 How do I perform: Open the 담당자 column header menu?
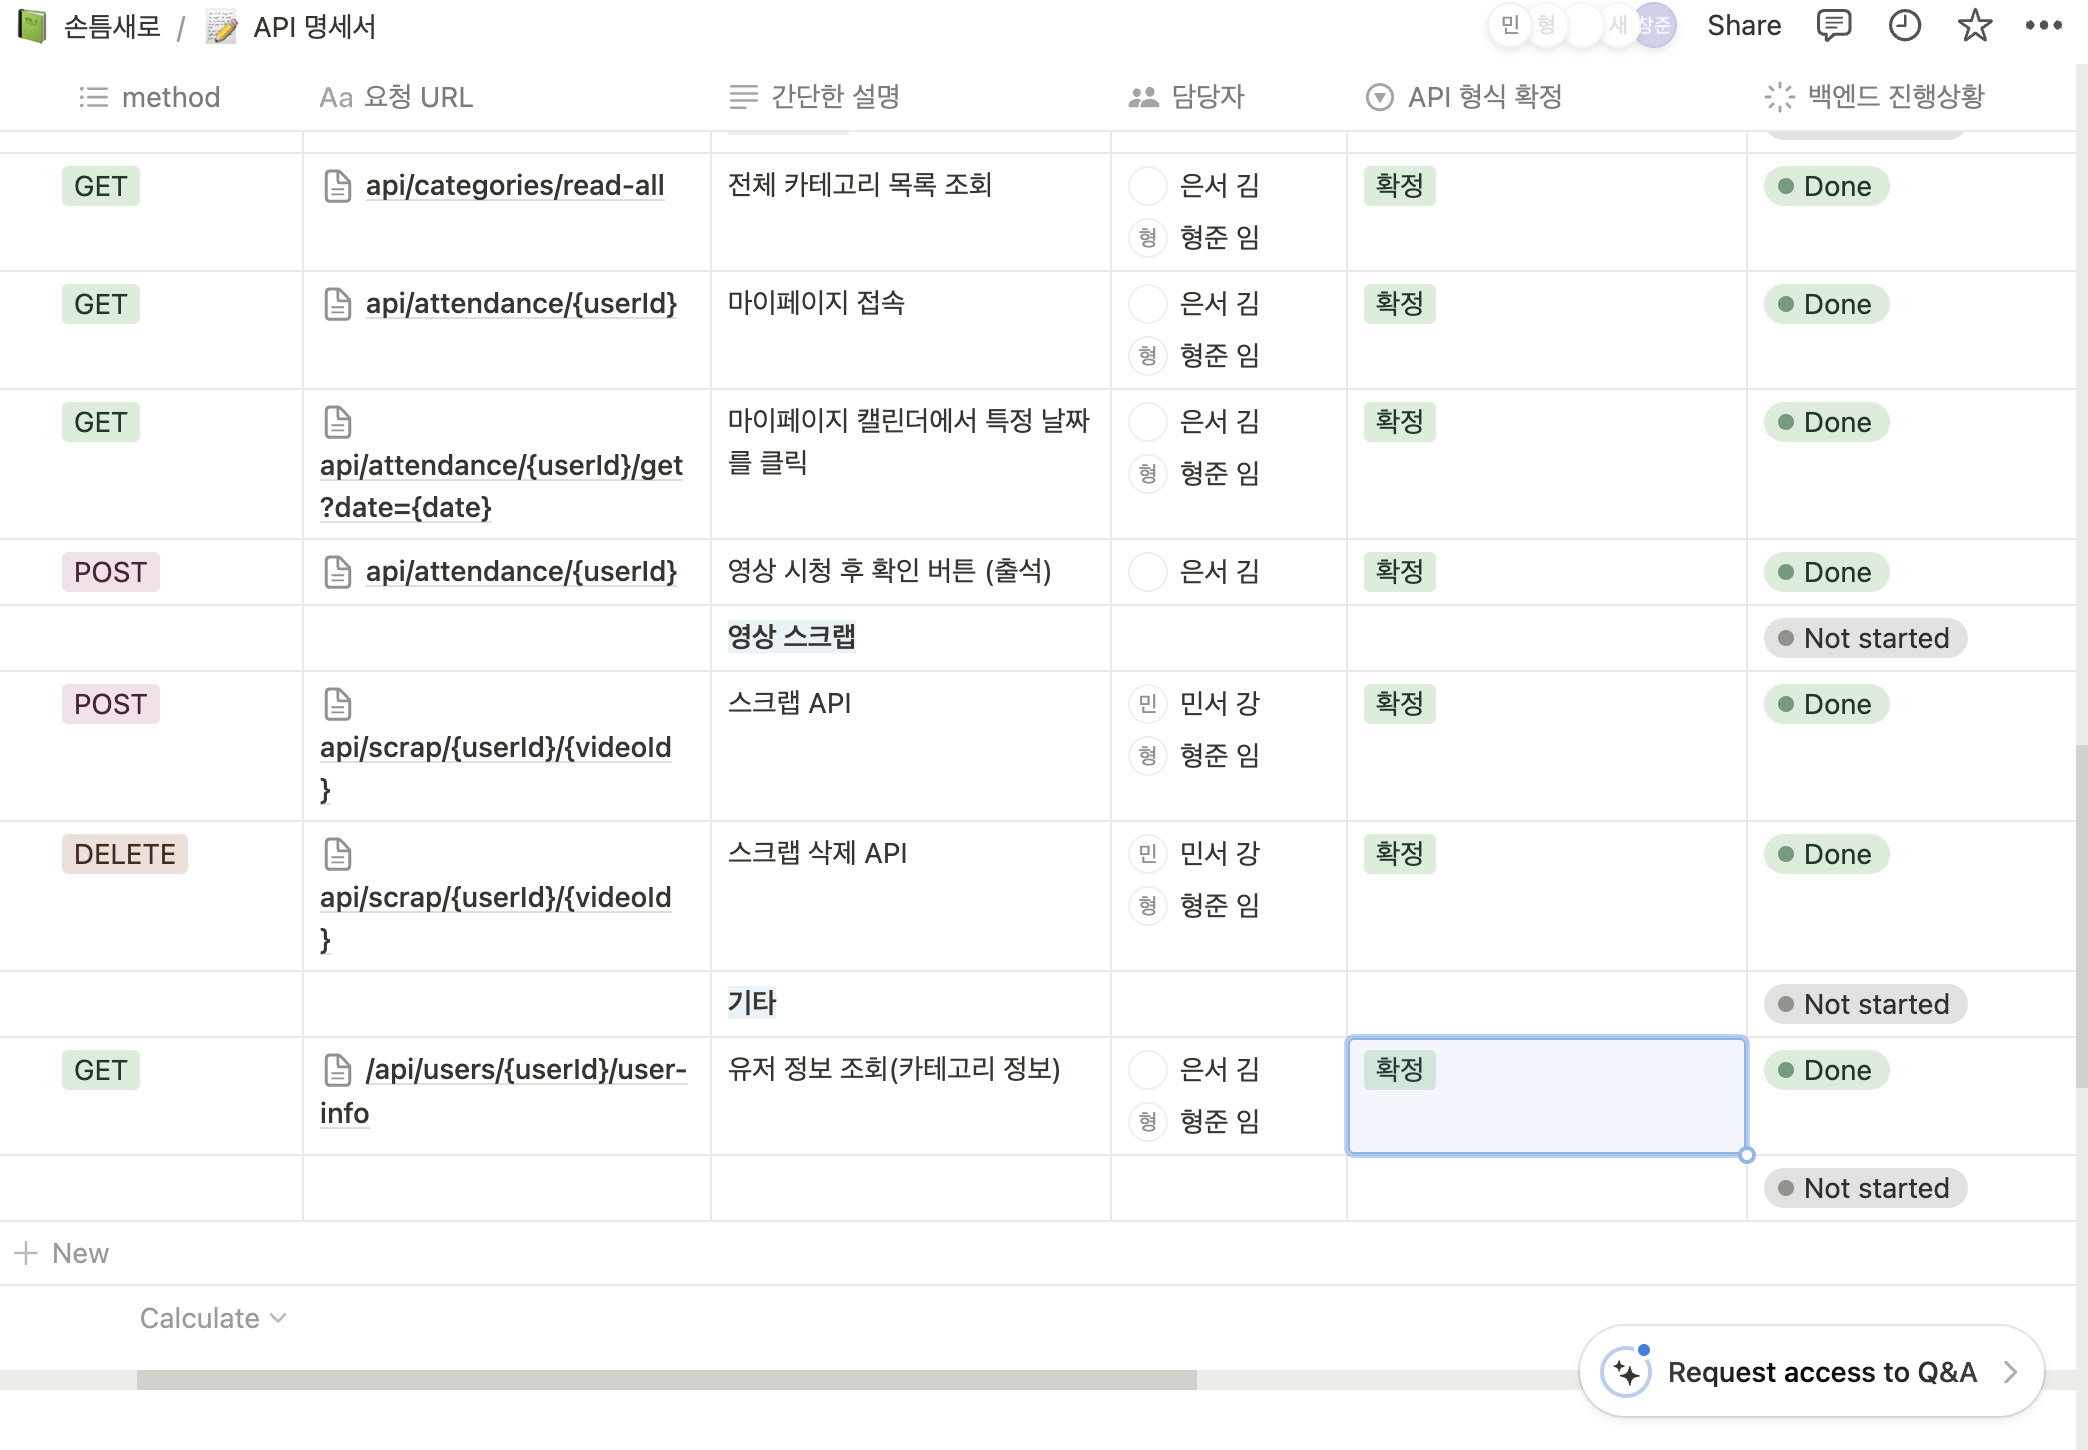[1207, 97]
